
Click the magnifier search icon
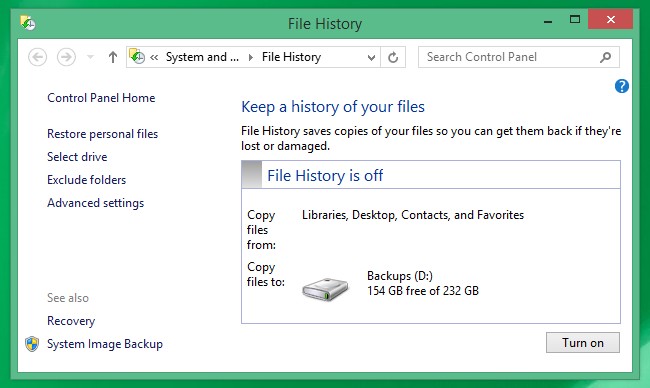tap(605, 57)
